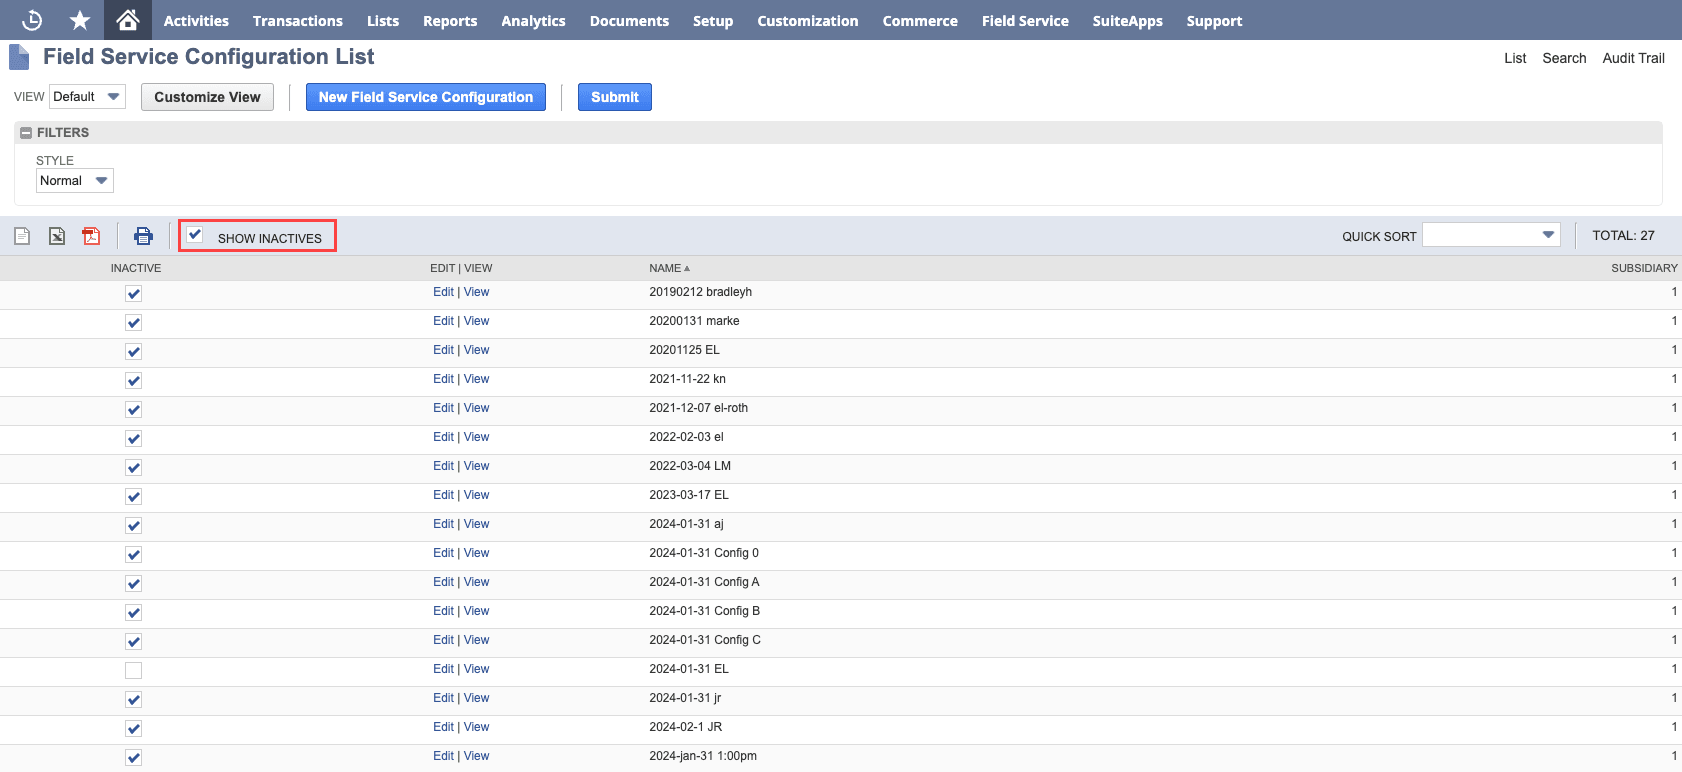The width and height of the screenshot is (1682, 772).
Task: Mark 2024-01-31 EL as inactive
Action: click(133, 670)
